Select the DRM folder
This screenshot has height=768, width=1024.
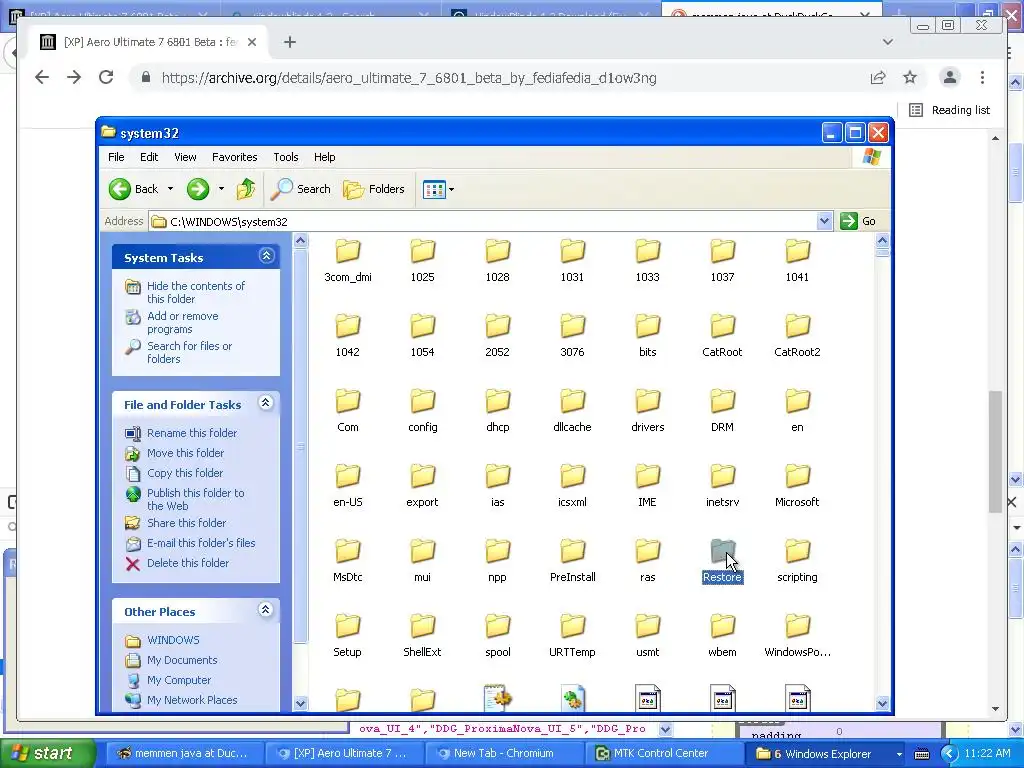coord(722,410)
